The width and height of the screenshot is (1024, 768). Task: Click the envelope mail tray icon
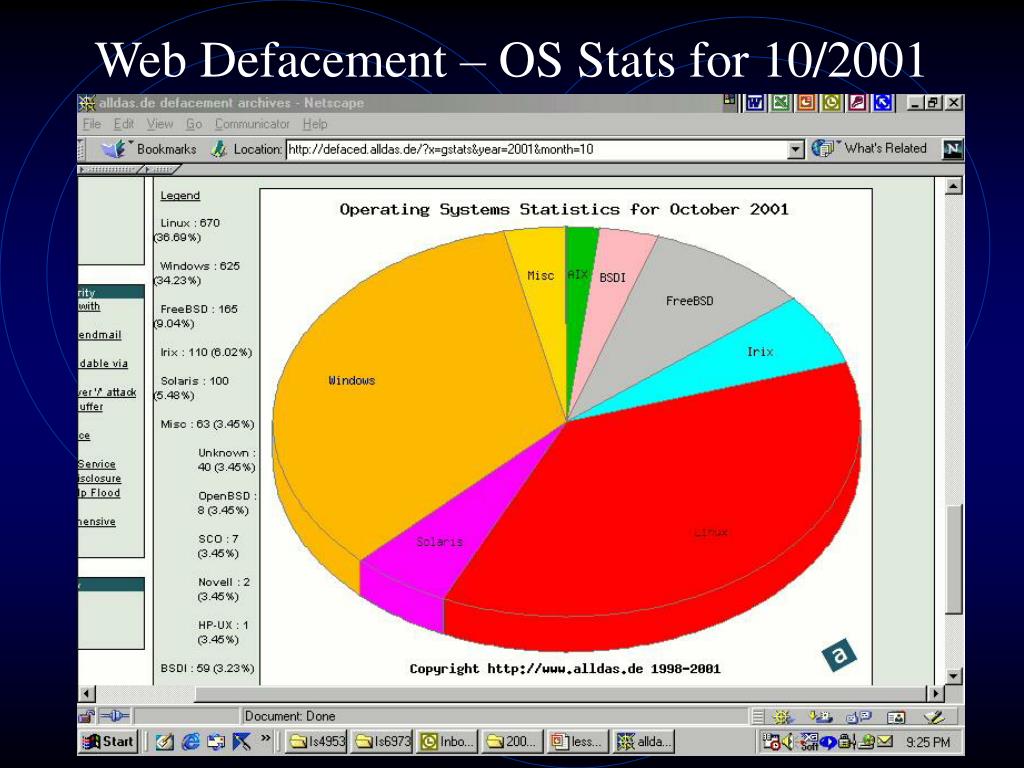coord(884,741)
